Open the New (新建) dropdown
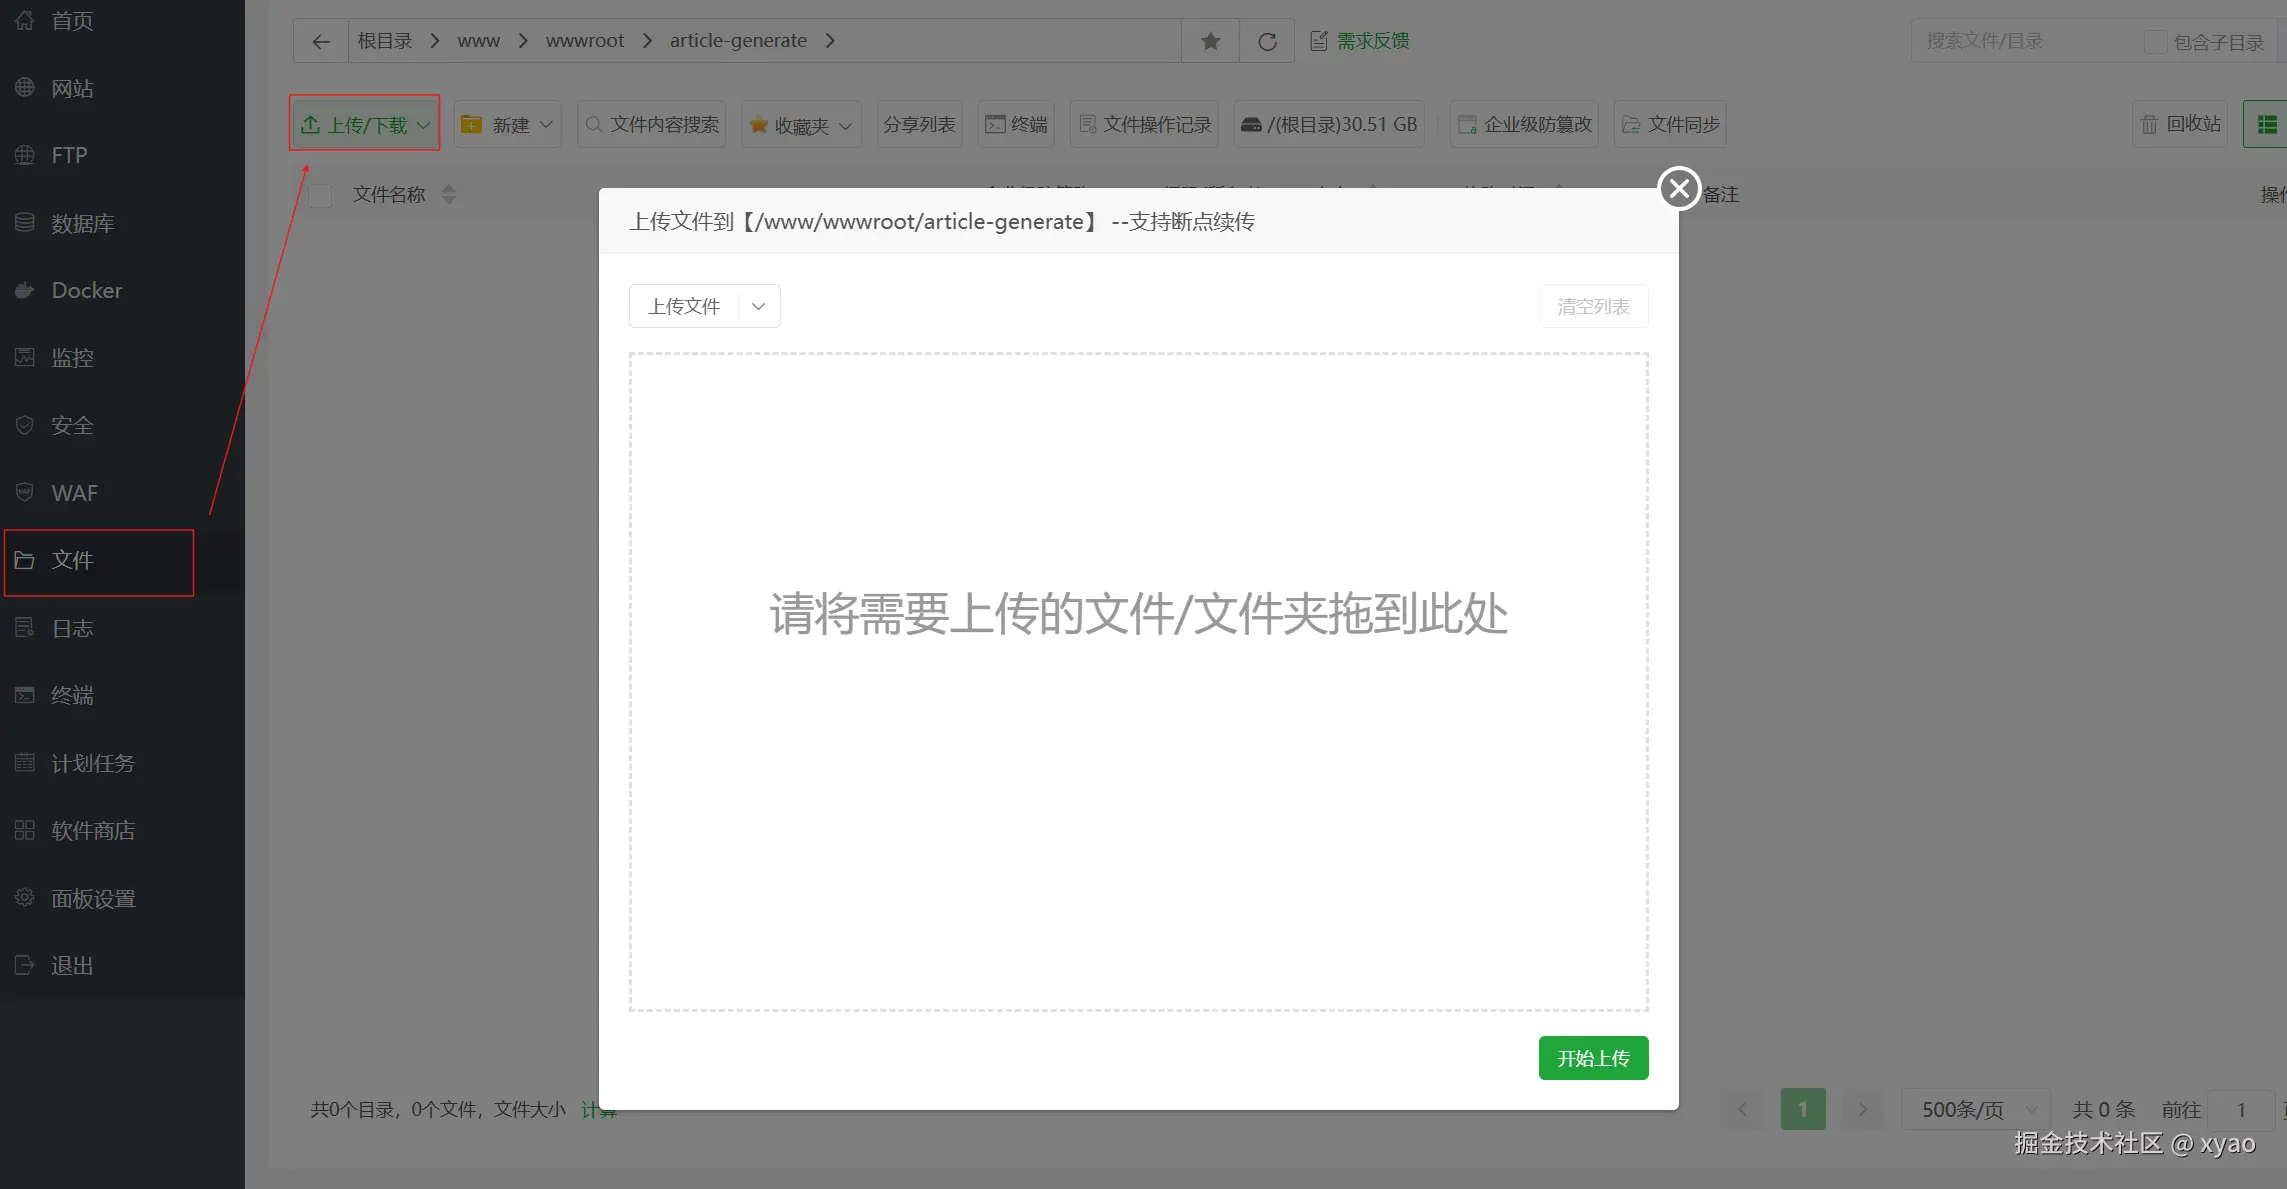The image size is (2287, 1189). coord(507,124)
